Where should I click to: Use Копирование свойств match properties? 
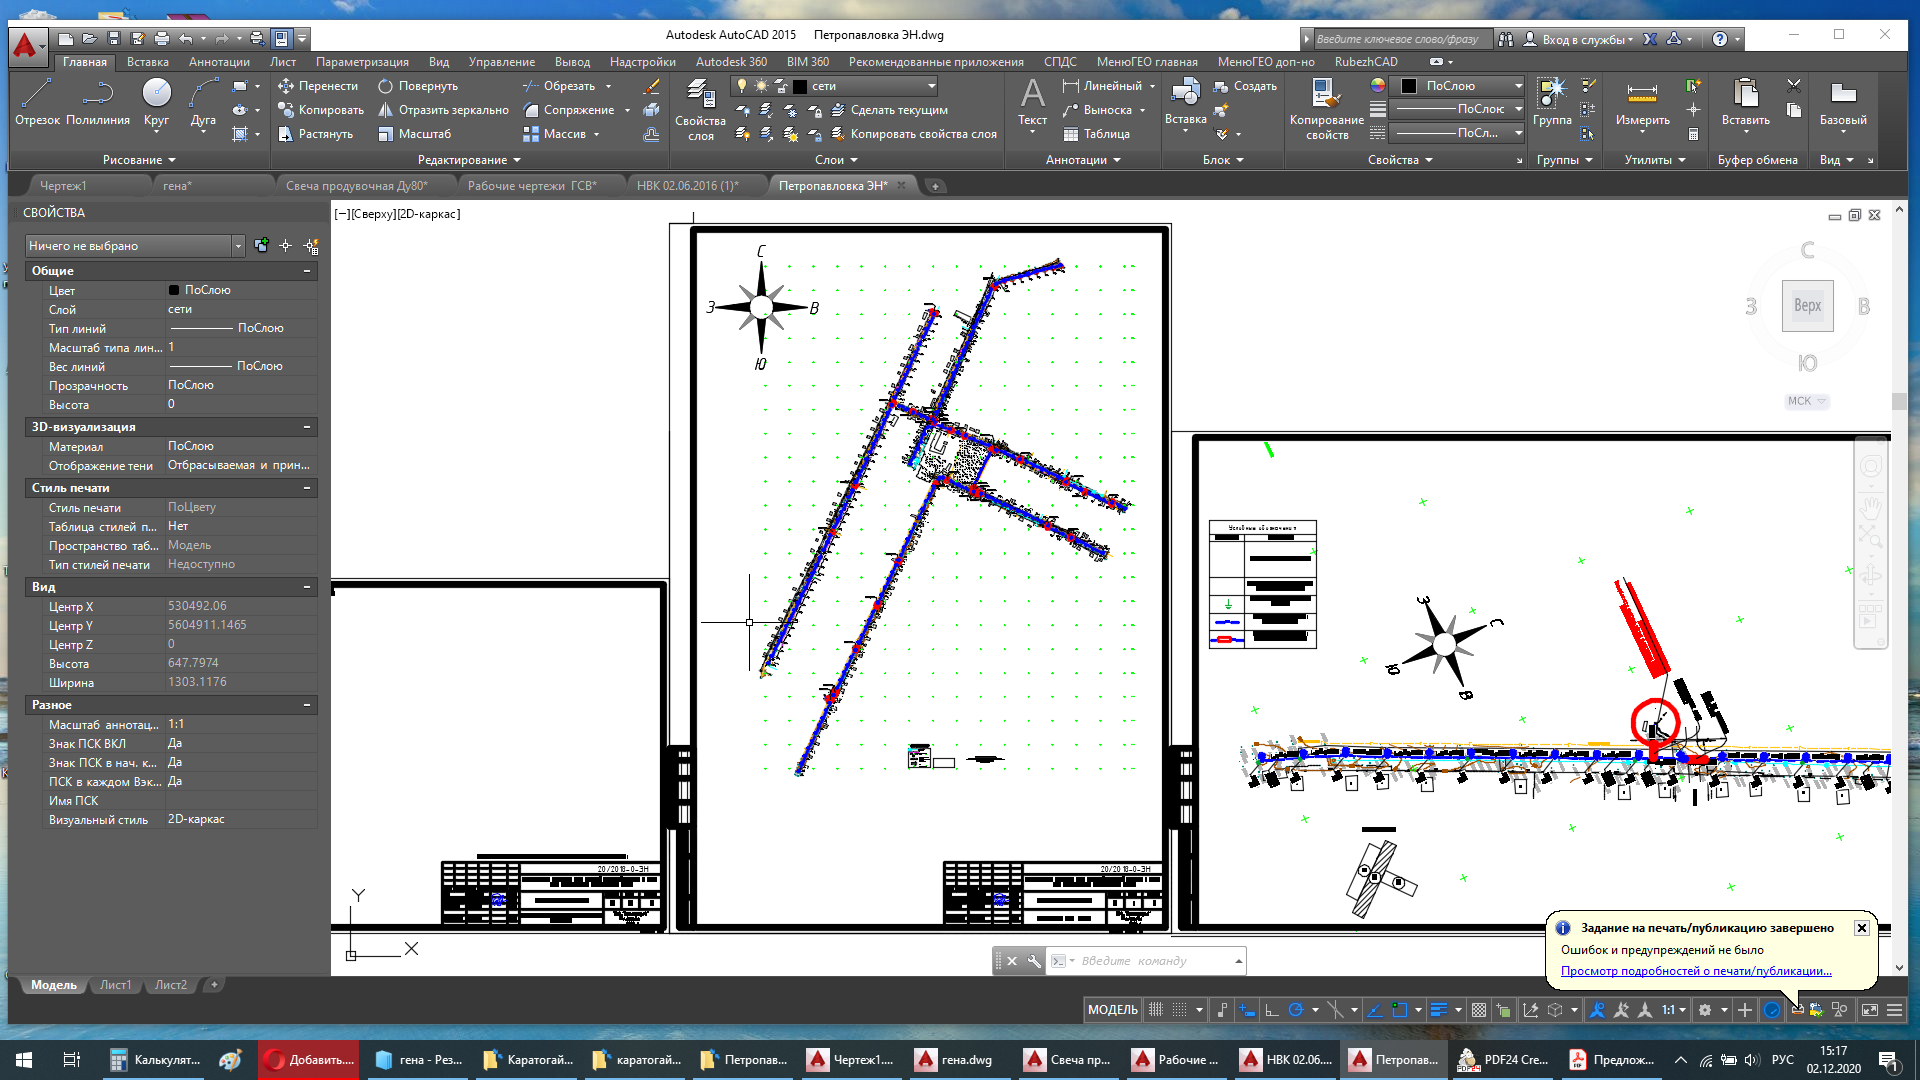click(1326, 110)
